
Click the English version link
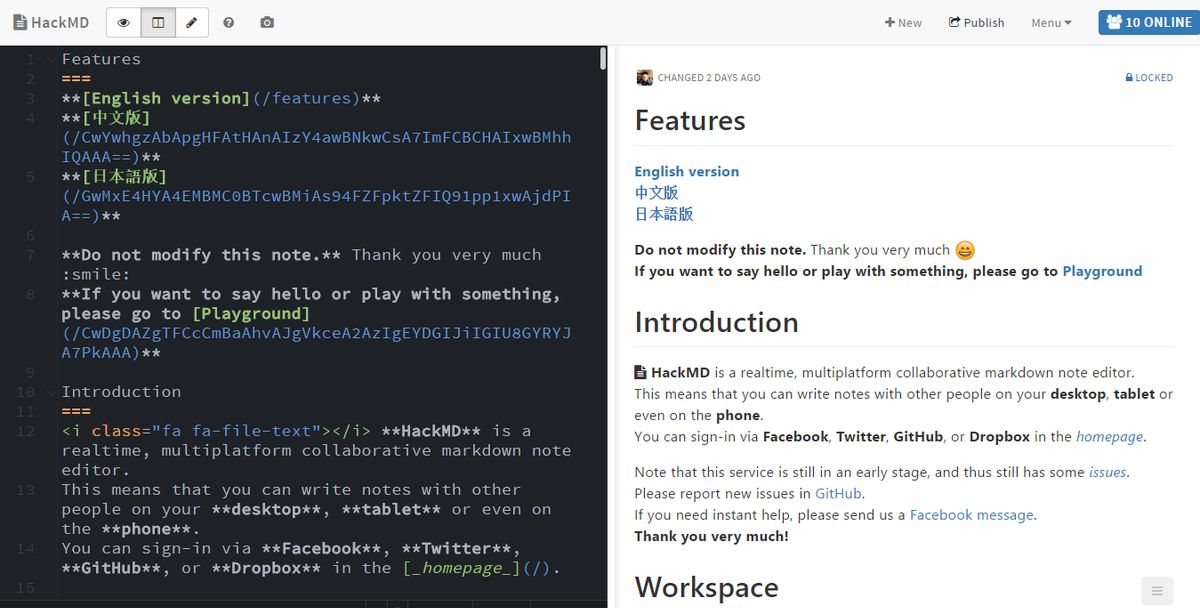[x=686, y=171]
